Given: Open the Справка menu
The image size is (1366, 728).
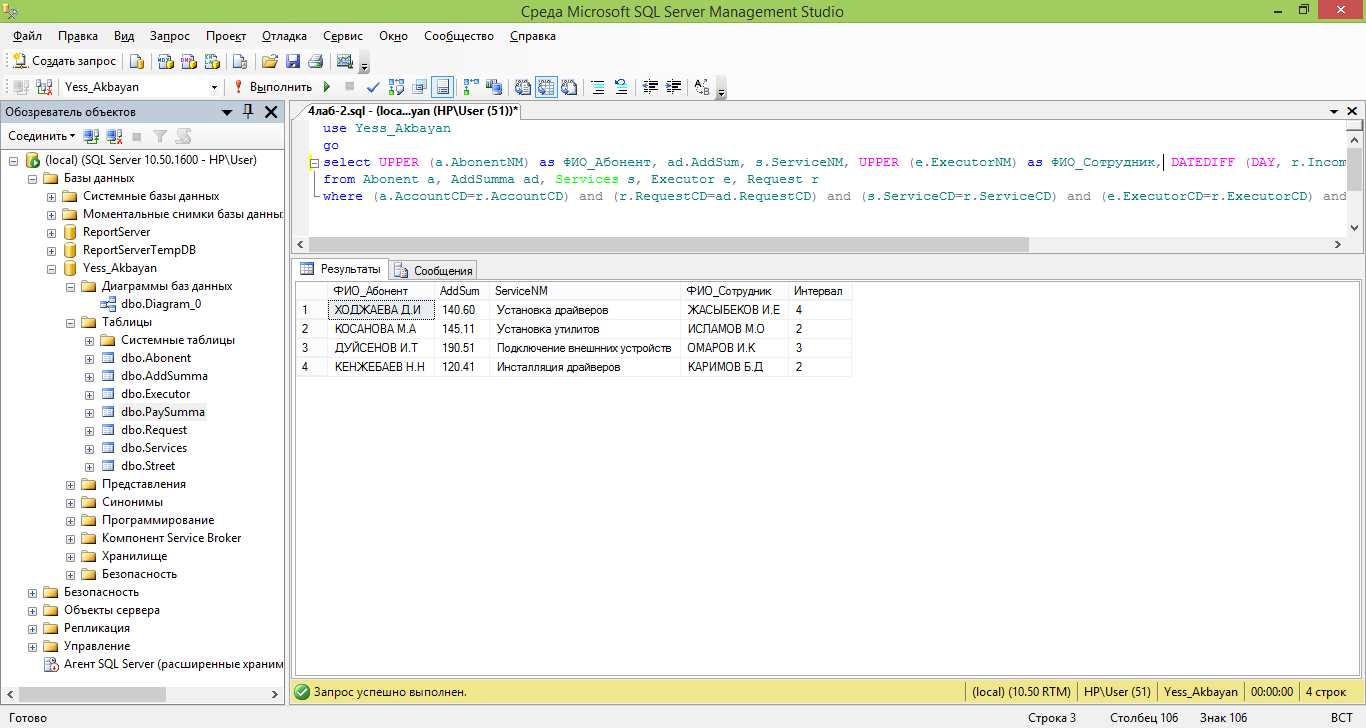Looking at the screenshot, I should 533,36.
